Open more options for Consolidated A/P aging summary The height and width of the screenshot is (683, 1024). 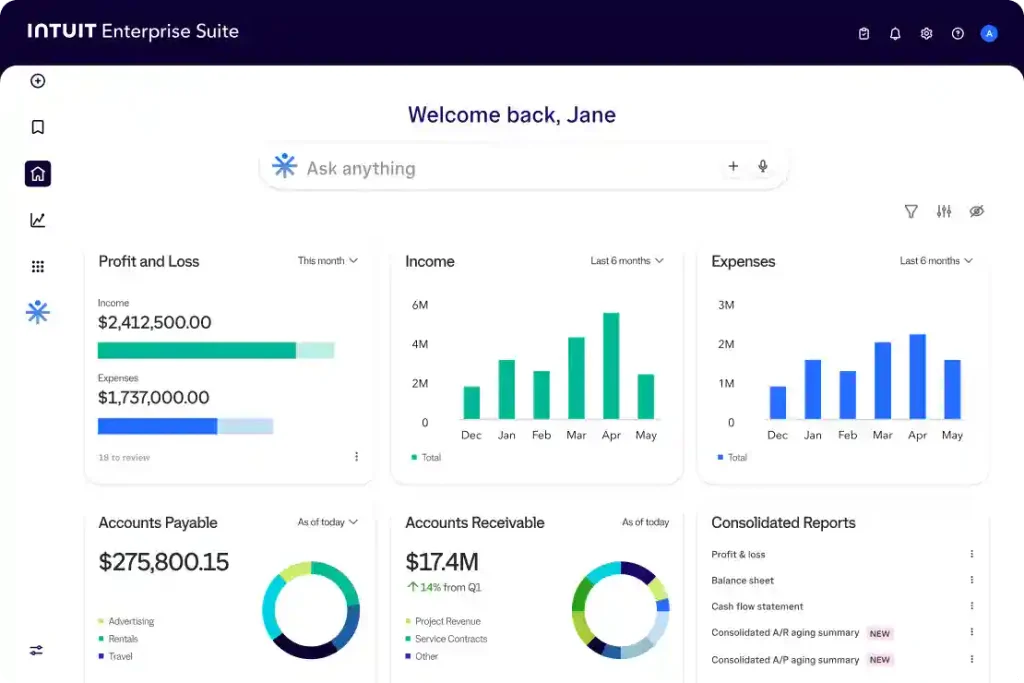pos(972,659)
